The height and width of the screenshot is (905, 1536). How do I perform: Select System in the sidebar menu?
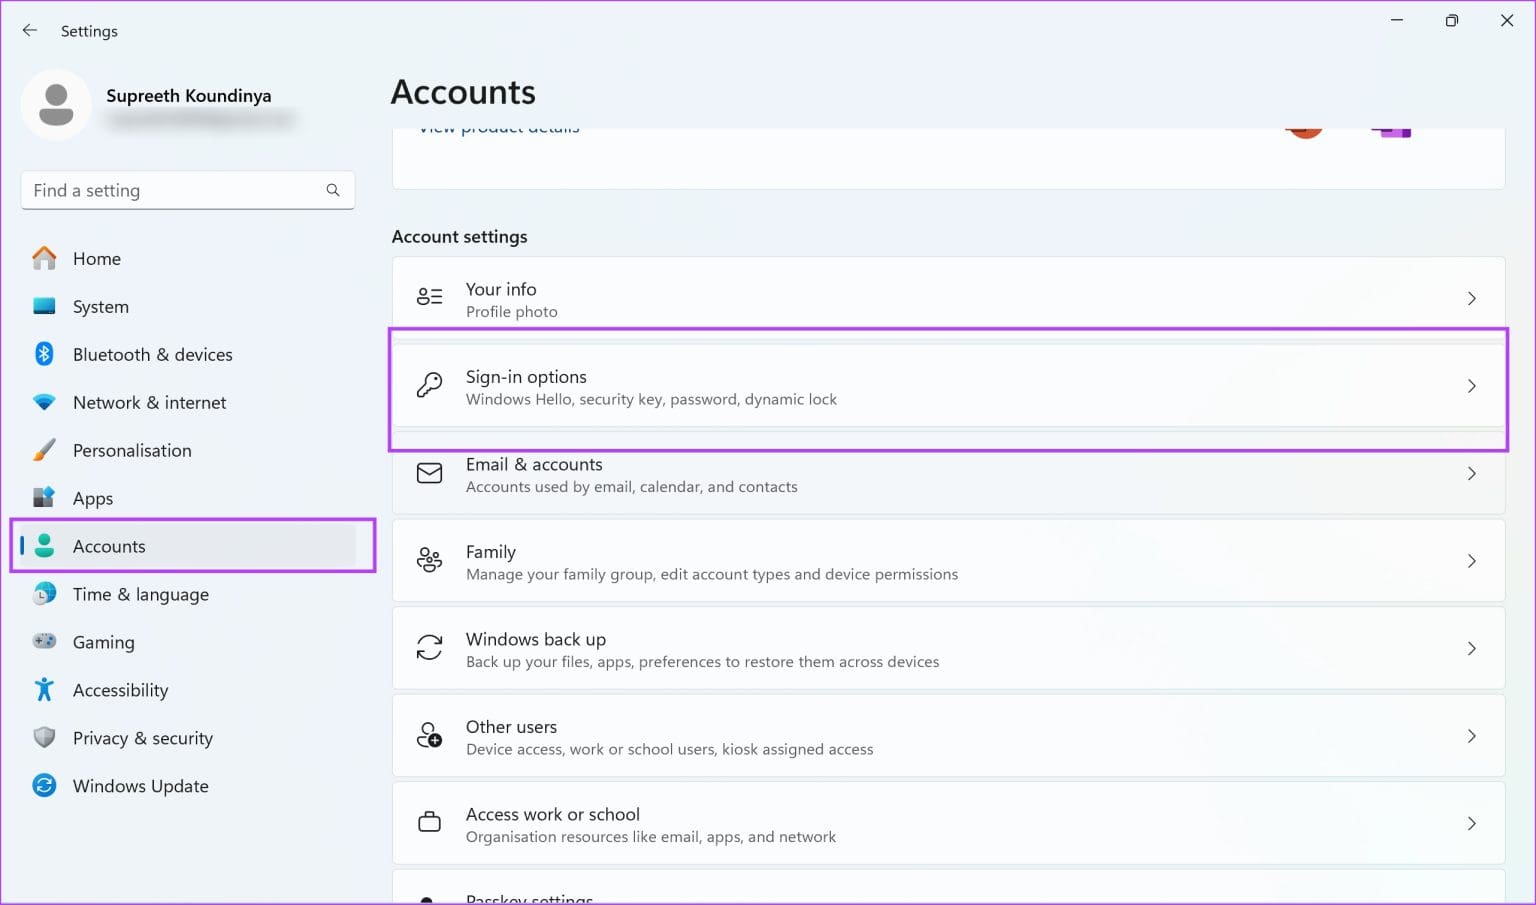click(x=100, y=307)
